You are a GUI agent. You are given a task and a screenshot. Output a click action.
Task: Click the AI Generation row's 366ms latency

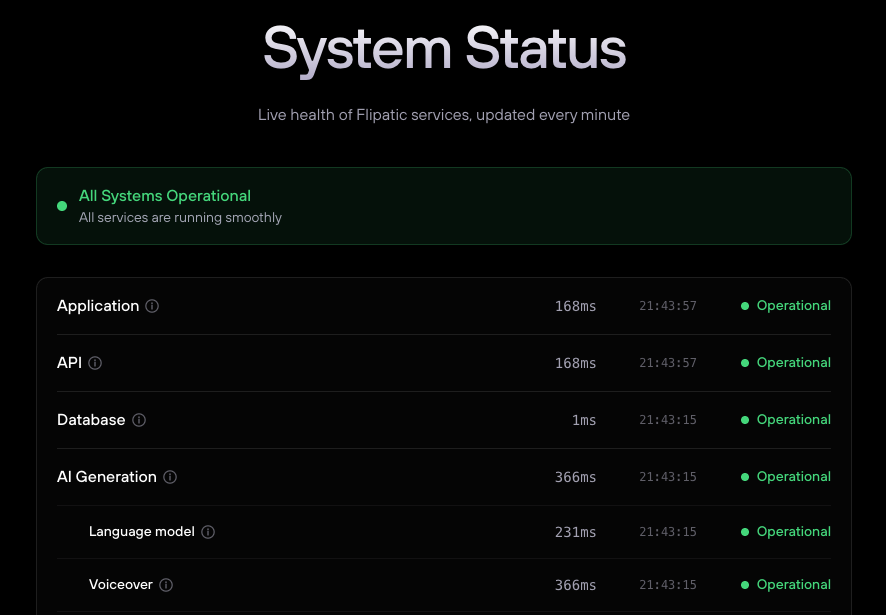click(x=575, y=478)
